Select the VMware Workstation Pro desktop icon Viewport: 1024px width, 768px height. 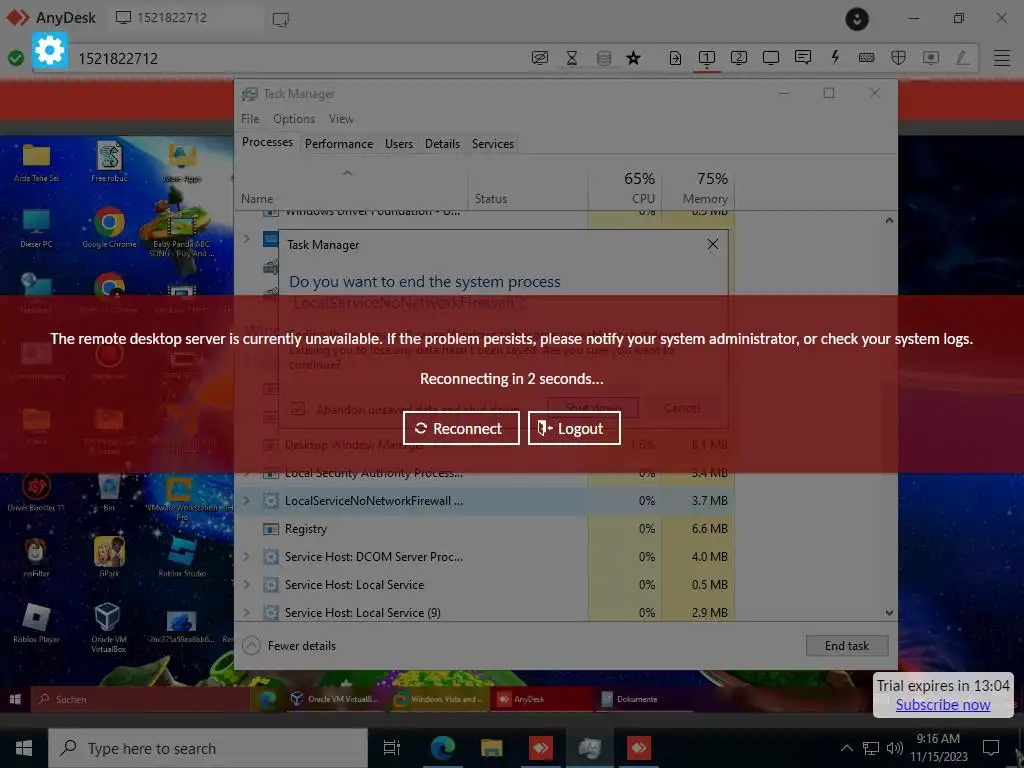click(182, 499)
